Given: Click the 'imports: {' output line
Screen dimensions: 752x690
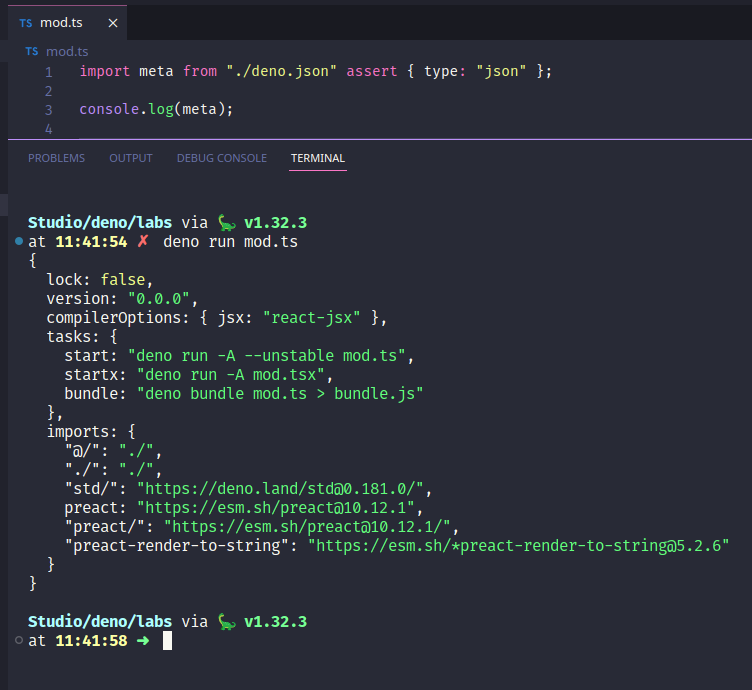Looking at the screenshot, I should [x=91, y=432].
